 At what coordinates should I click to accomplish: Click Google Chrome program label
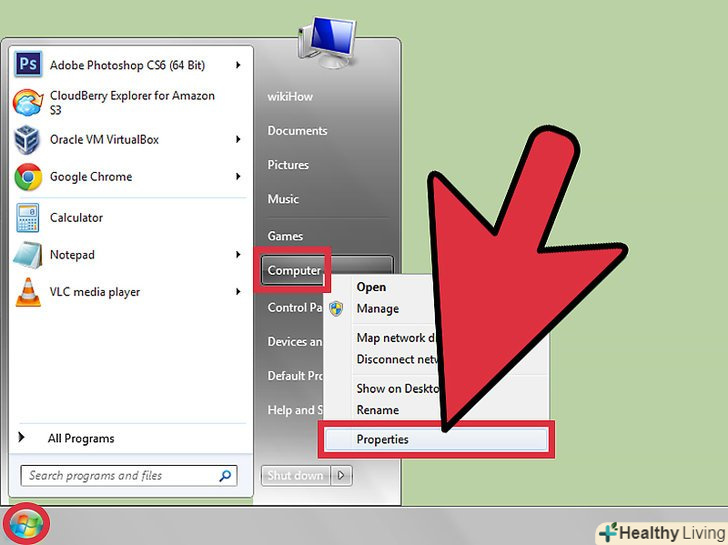click(x=91, y=177)
